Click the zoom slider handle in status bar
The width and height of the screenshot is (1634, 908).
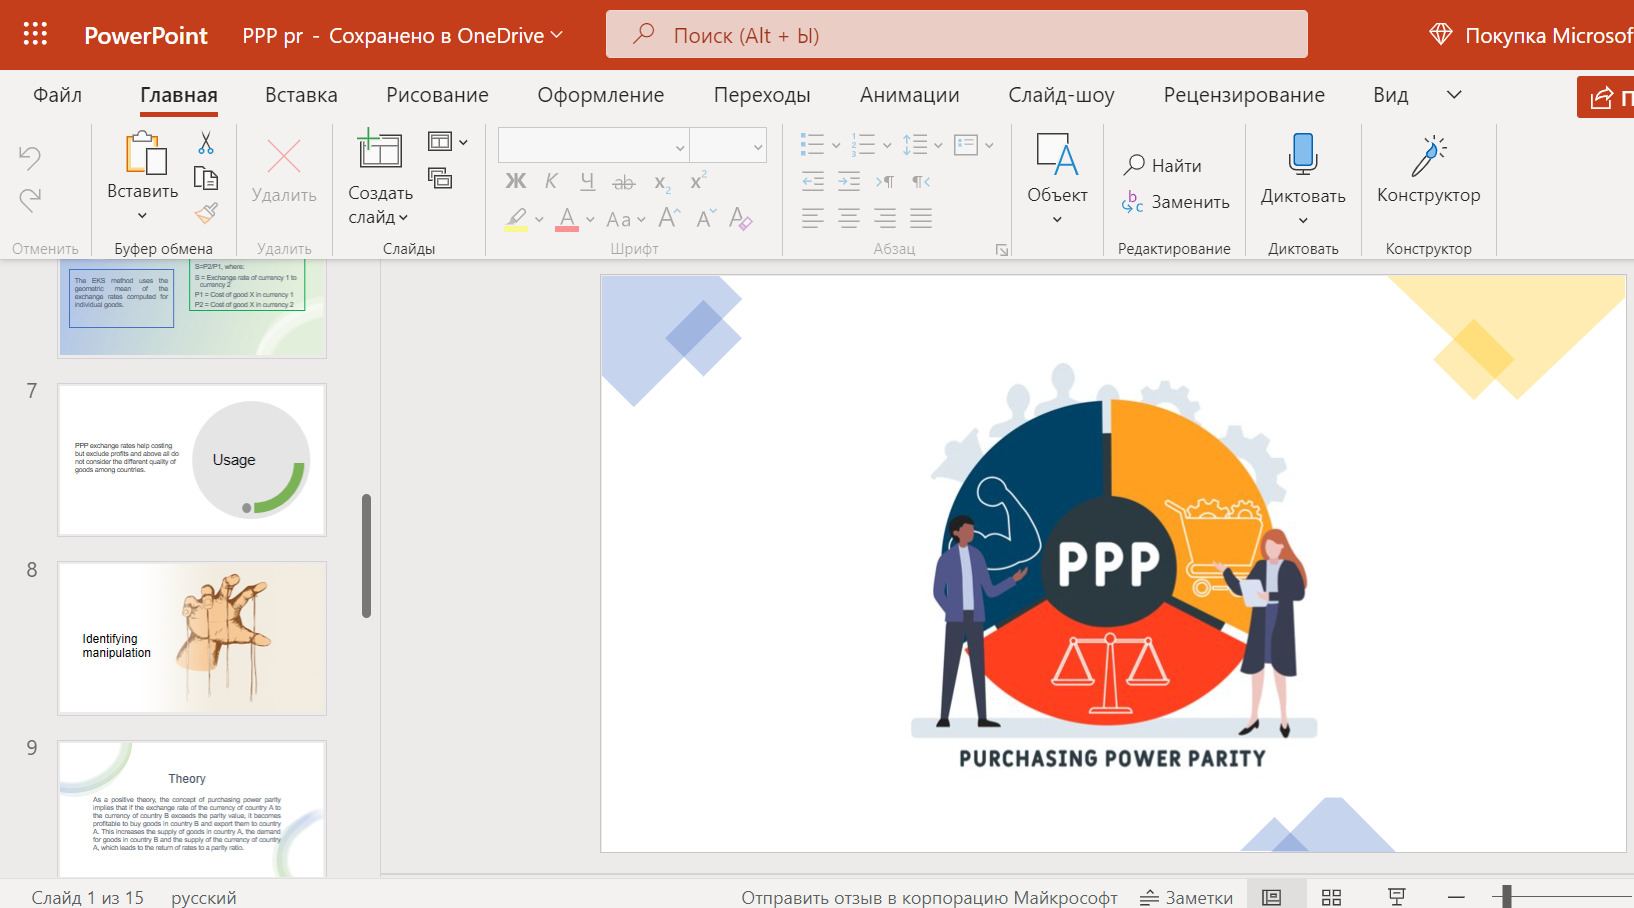click(1506, 897)
